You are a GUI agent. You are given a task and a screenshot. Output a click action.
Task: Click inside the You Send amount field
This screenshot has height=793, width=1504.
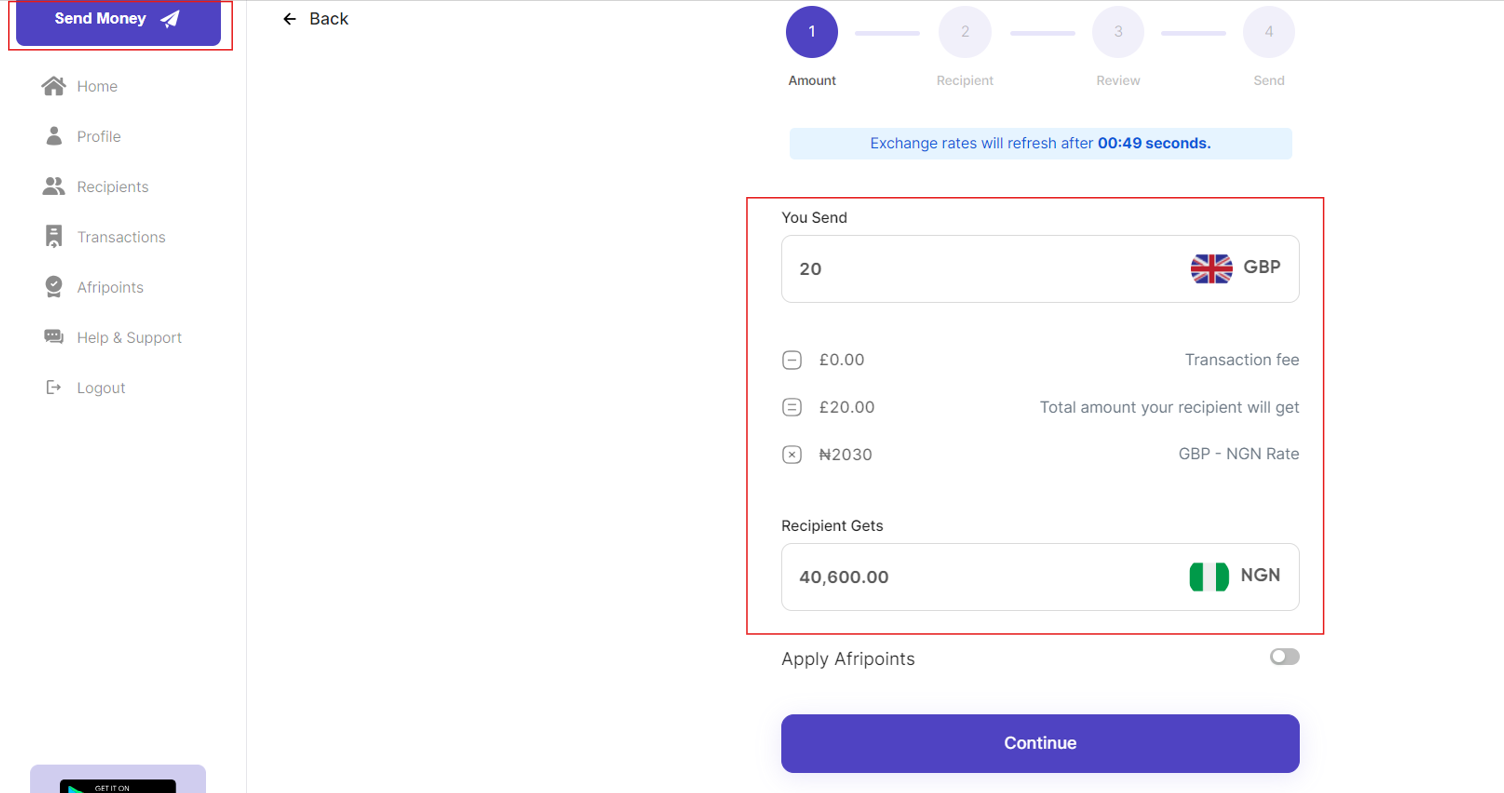click(950, 268)
